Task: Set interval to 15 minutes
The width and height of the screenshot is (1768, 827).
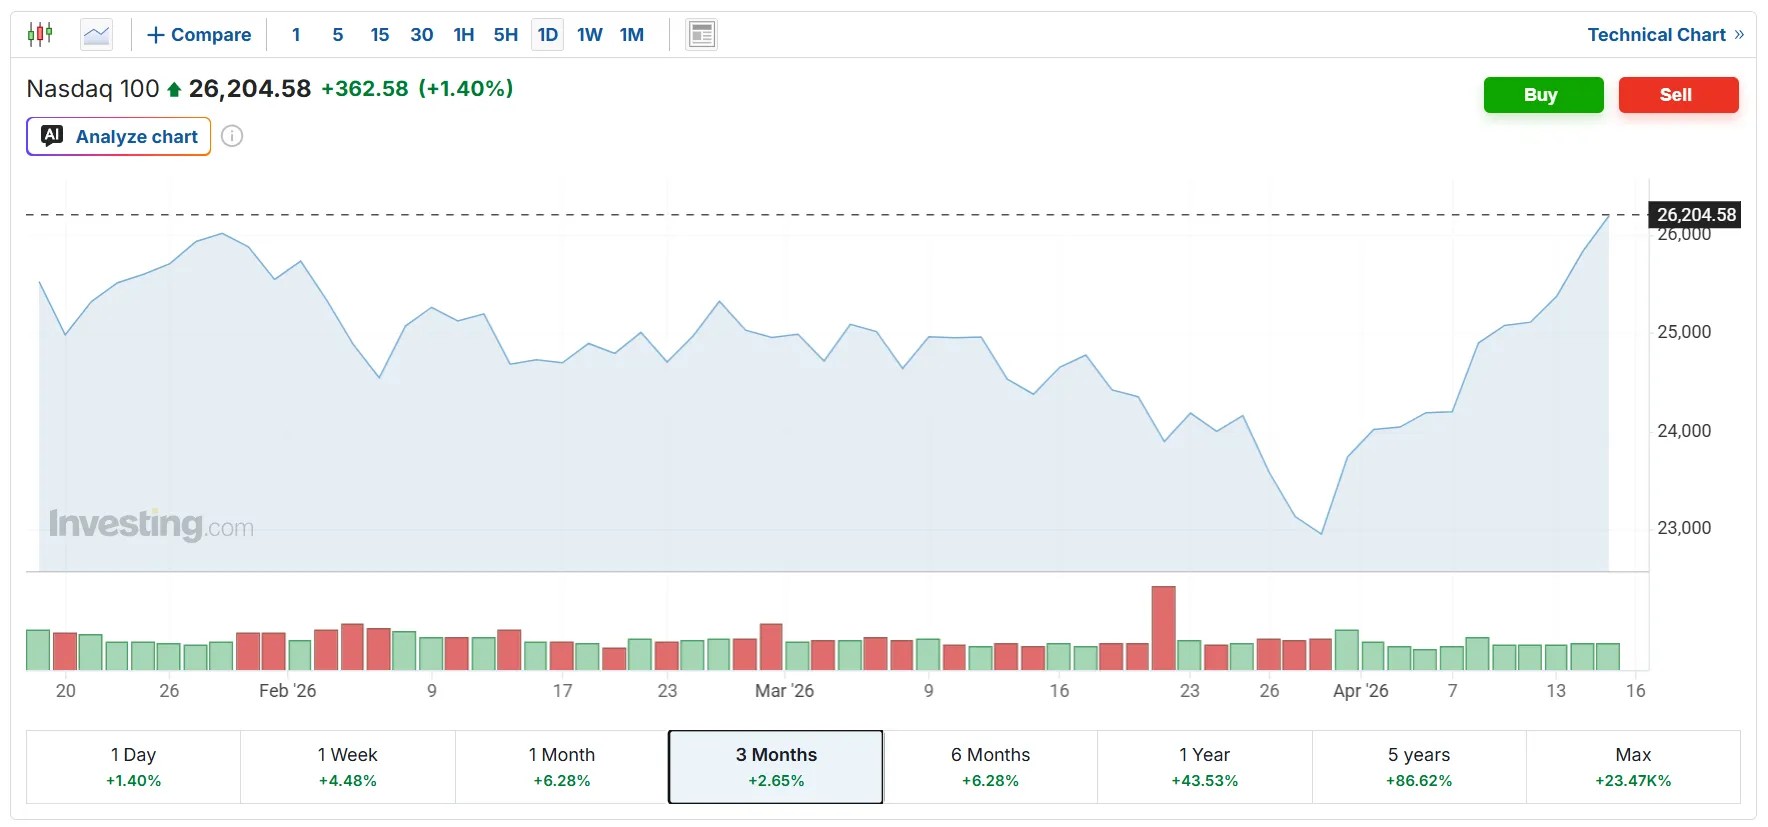Action: coord(380,35)
